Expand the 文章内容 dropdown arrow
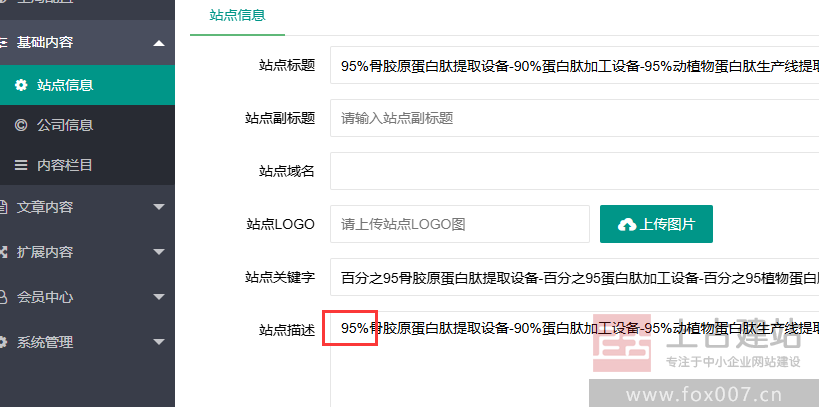The width and height of the screenshot is (819, 407). coord(159,207)
